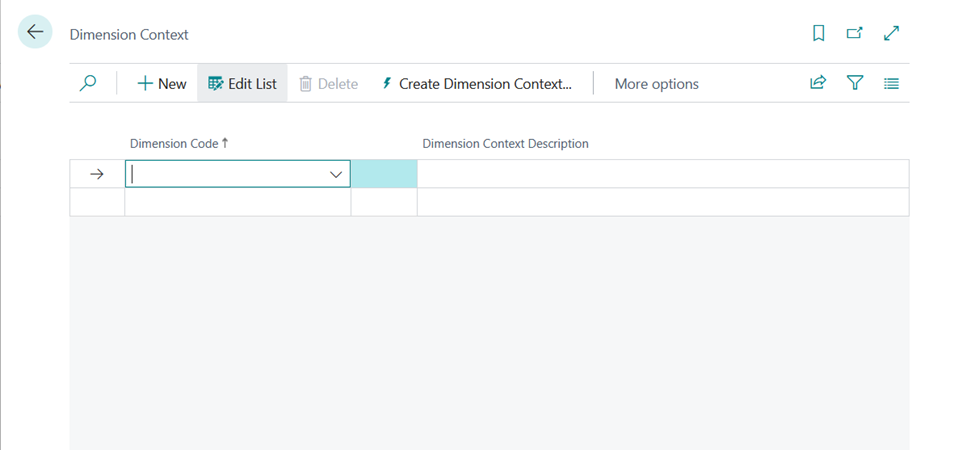975x450 pixels.
Task: Click the magnifying glass search icon
Action: coord(88,84)
